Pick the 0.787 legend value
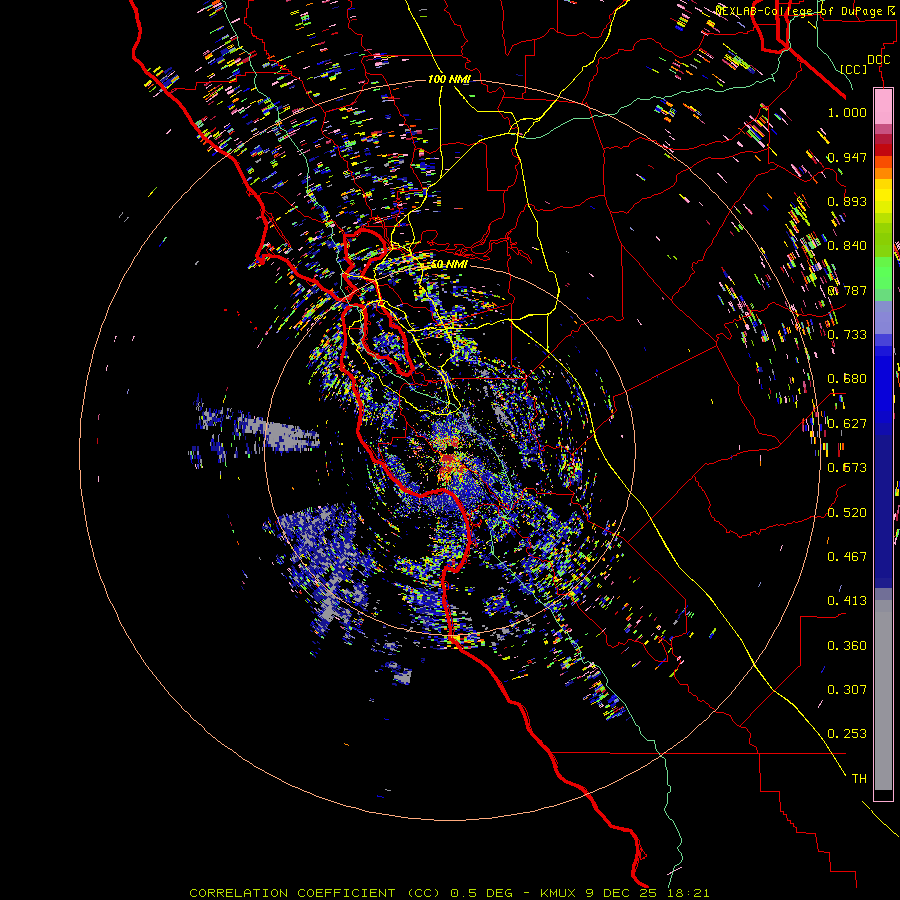 [x=847, y=290]
